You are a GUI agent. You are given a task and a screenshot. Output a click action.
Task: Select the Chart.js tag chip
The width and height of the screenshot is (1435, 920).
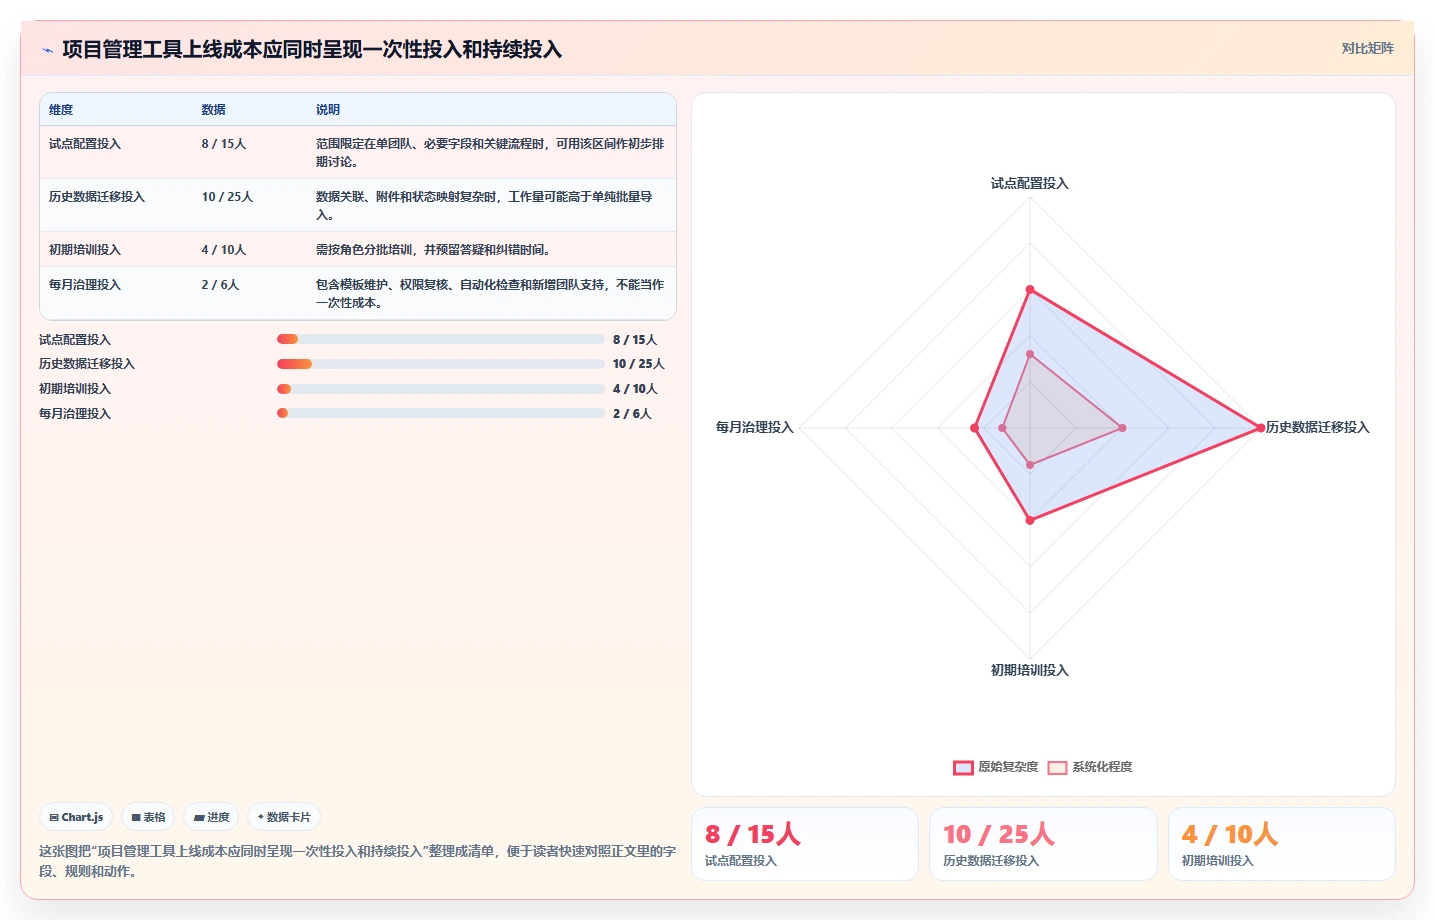(76, 817)
